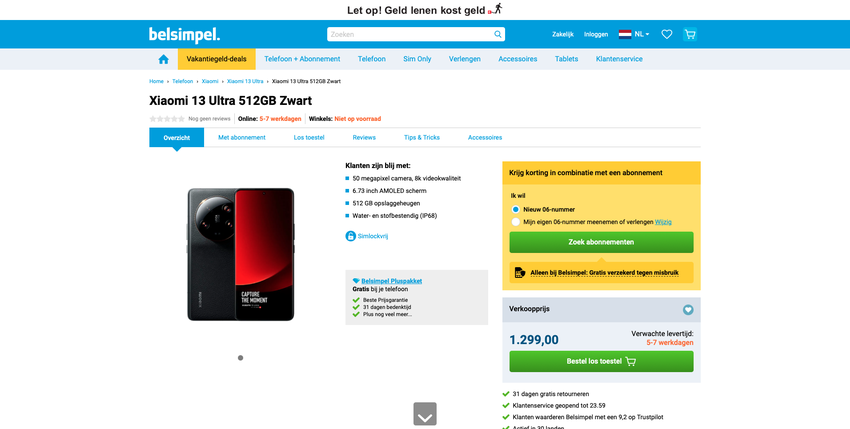Switch to the Reviews tab
This screenshot has width=850, height=429.
[x=364, y=138]
